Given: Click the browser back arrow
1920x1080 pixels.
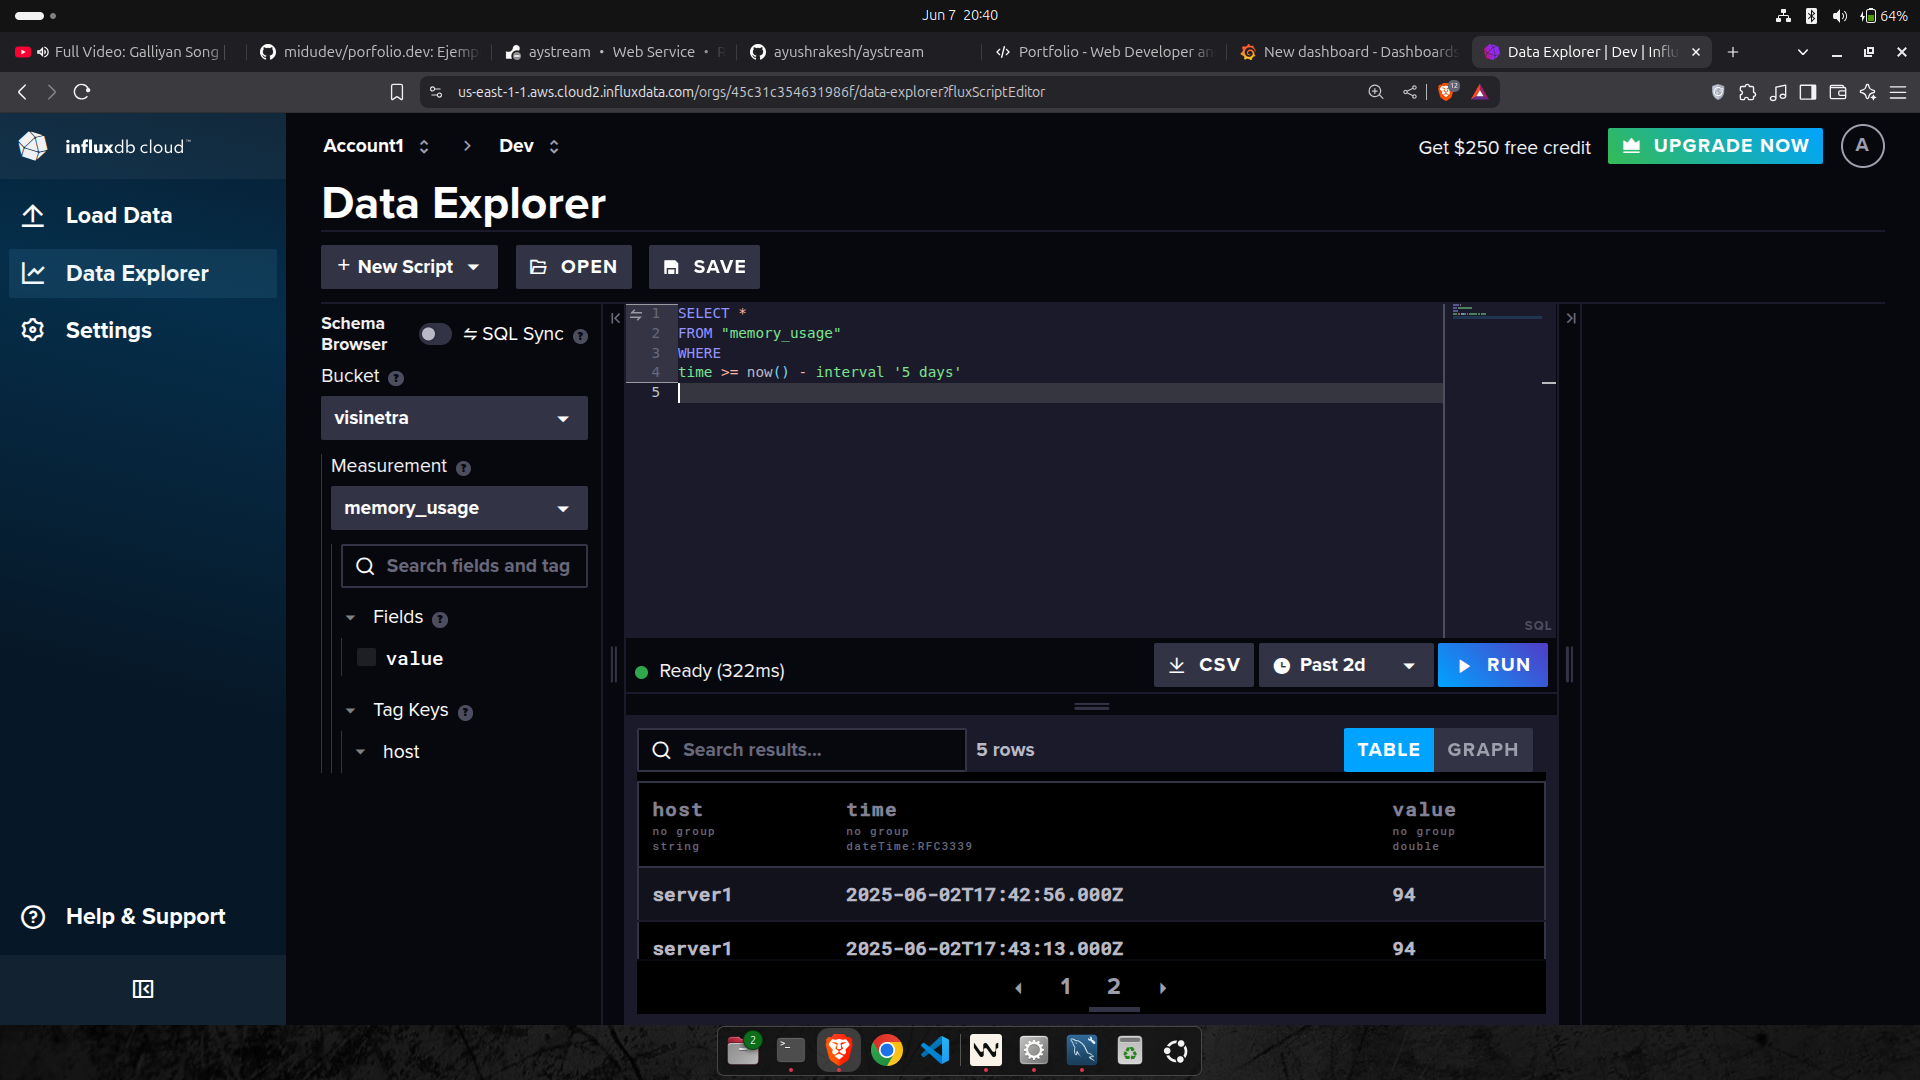Looking at the screenshot, I should [x=22, y=92].
